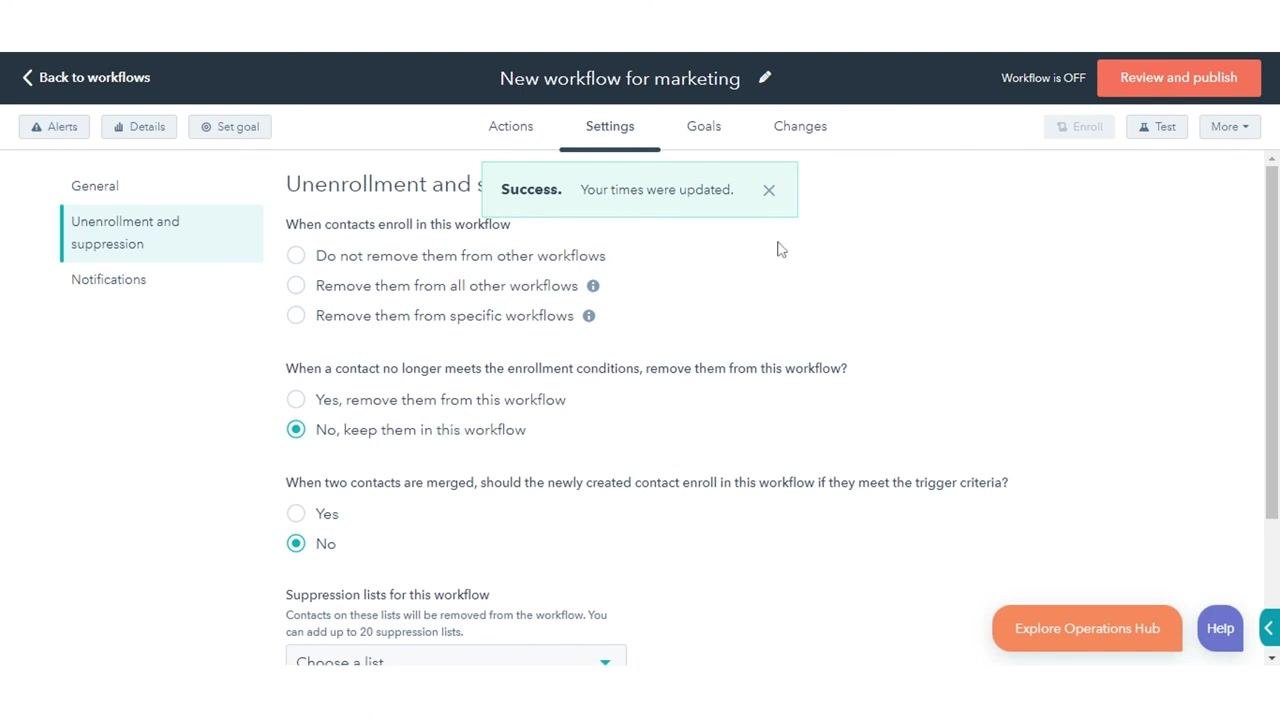The width and height of the screenshot is (1280, 720).
Task: Expand the teal side panel chevron
Action: (x=1270, y=628)
